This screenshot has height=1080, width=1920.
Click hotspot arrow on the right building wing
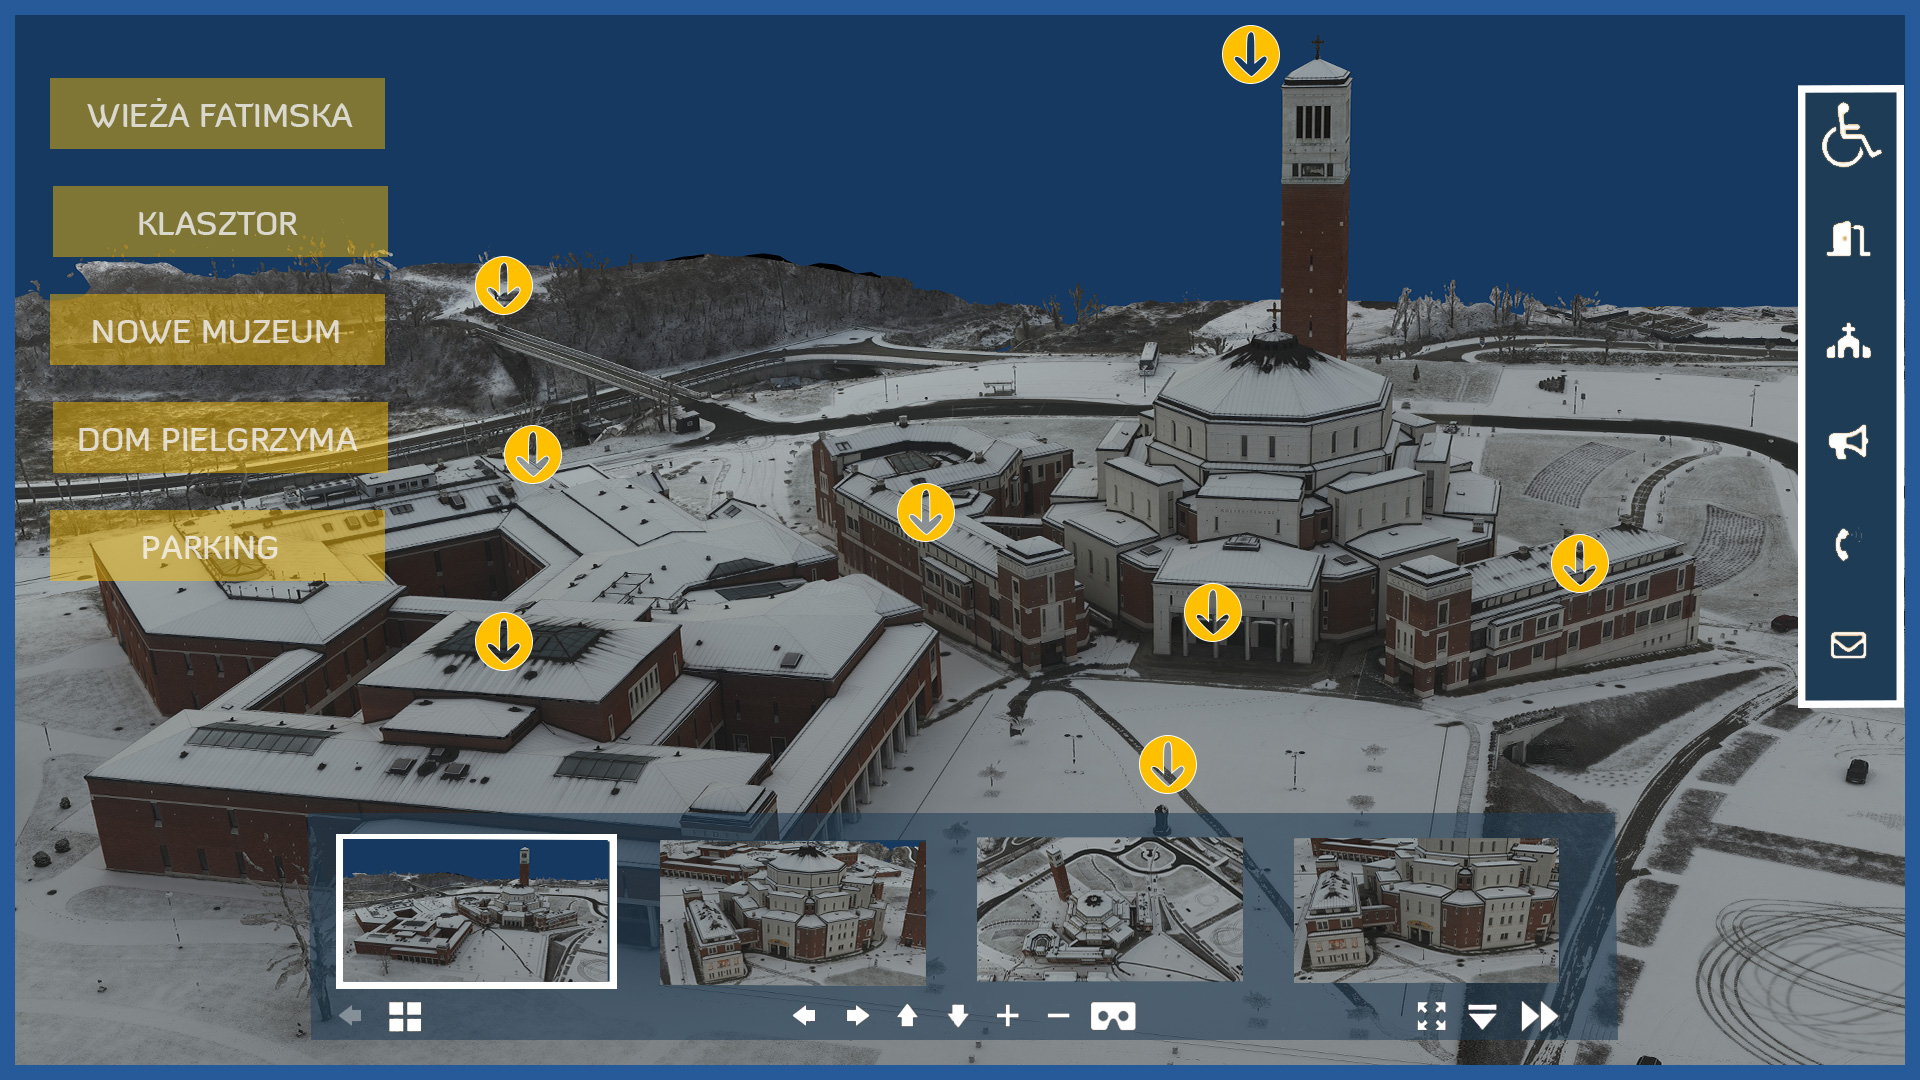pyautogui.click(x=1579, y=563)
